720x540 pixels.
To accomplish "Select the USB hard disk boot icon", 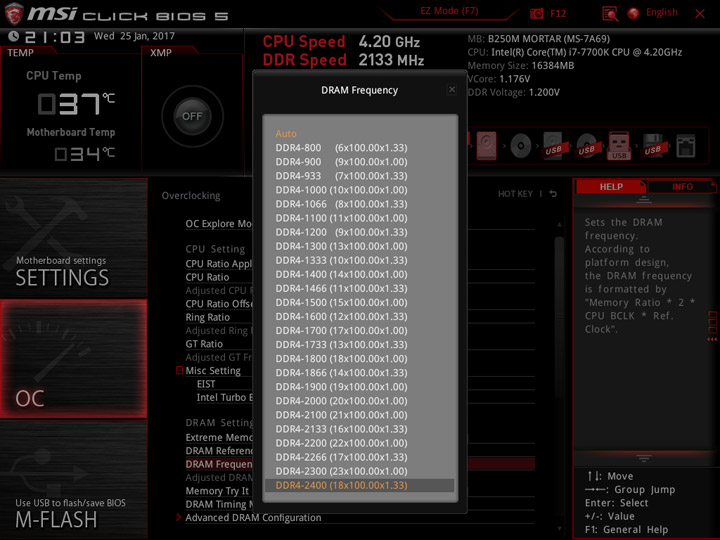I will tap(553, 146).
